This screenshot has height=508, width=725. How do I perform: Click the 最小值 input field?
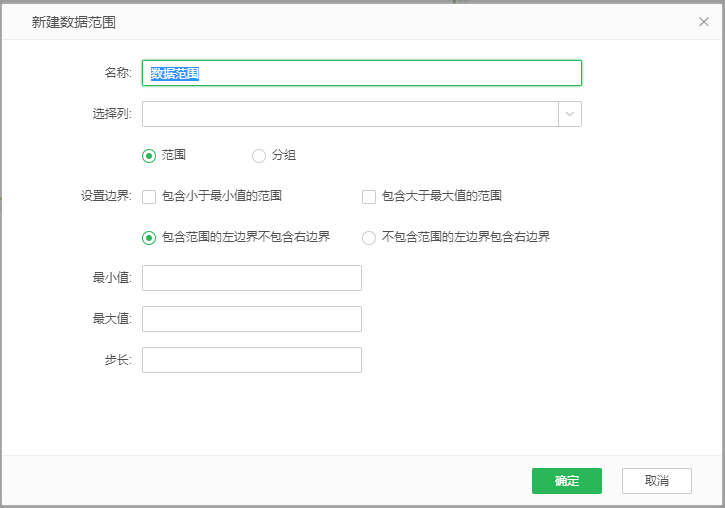252,278
